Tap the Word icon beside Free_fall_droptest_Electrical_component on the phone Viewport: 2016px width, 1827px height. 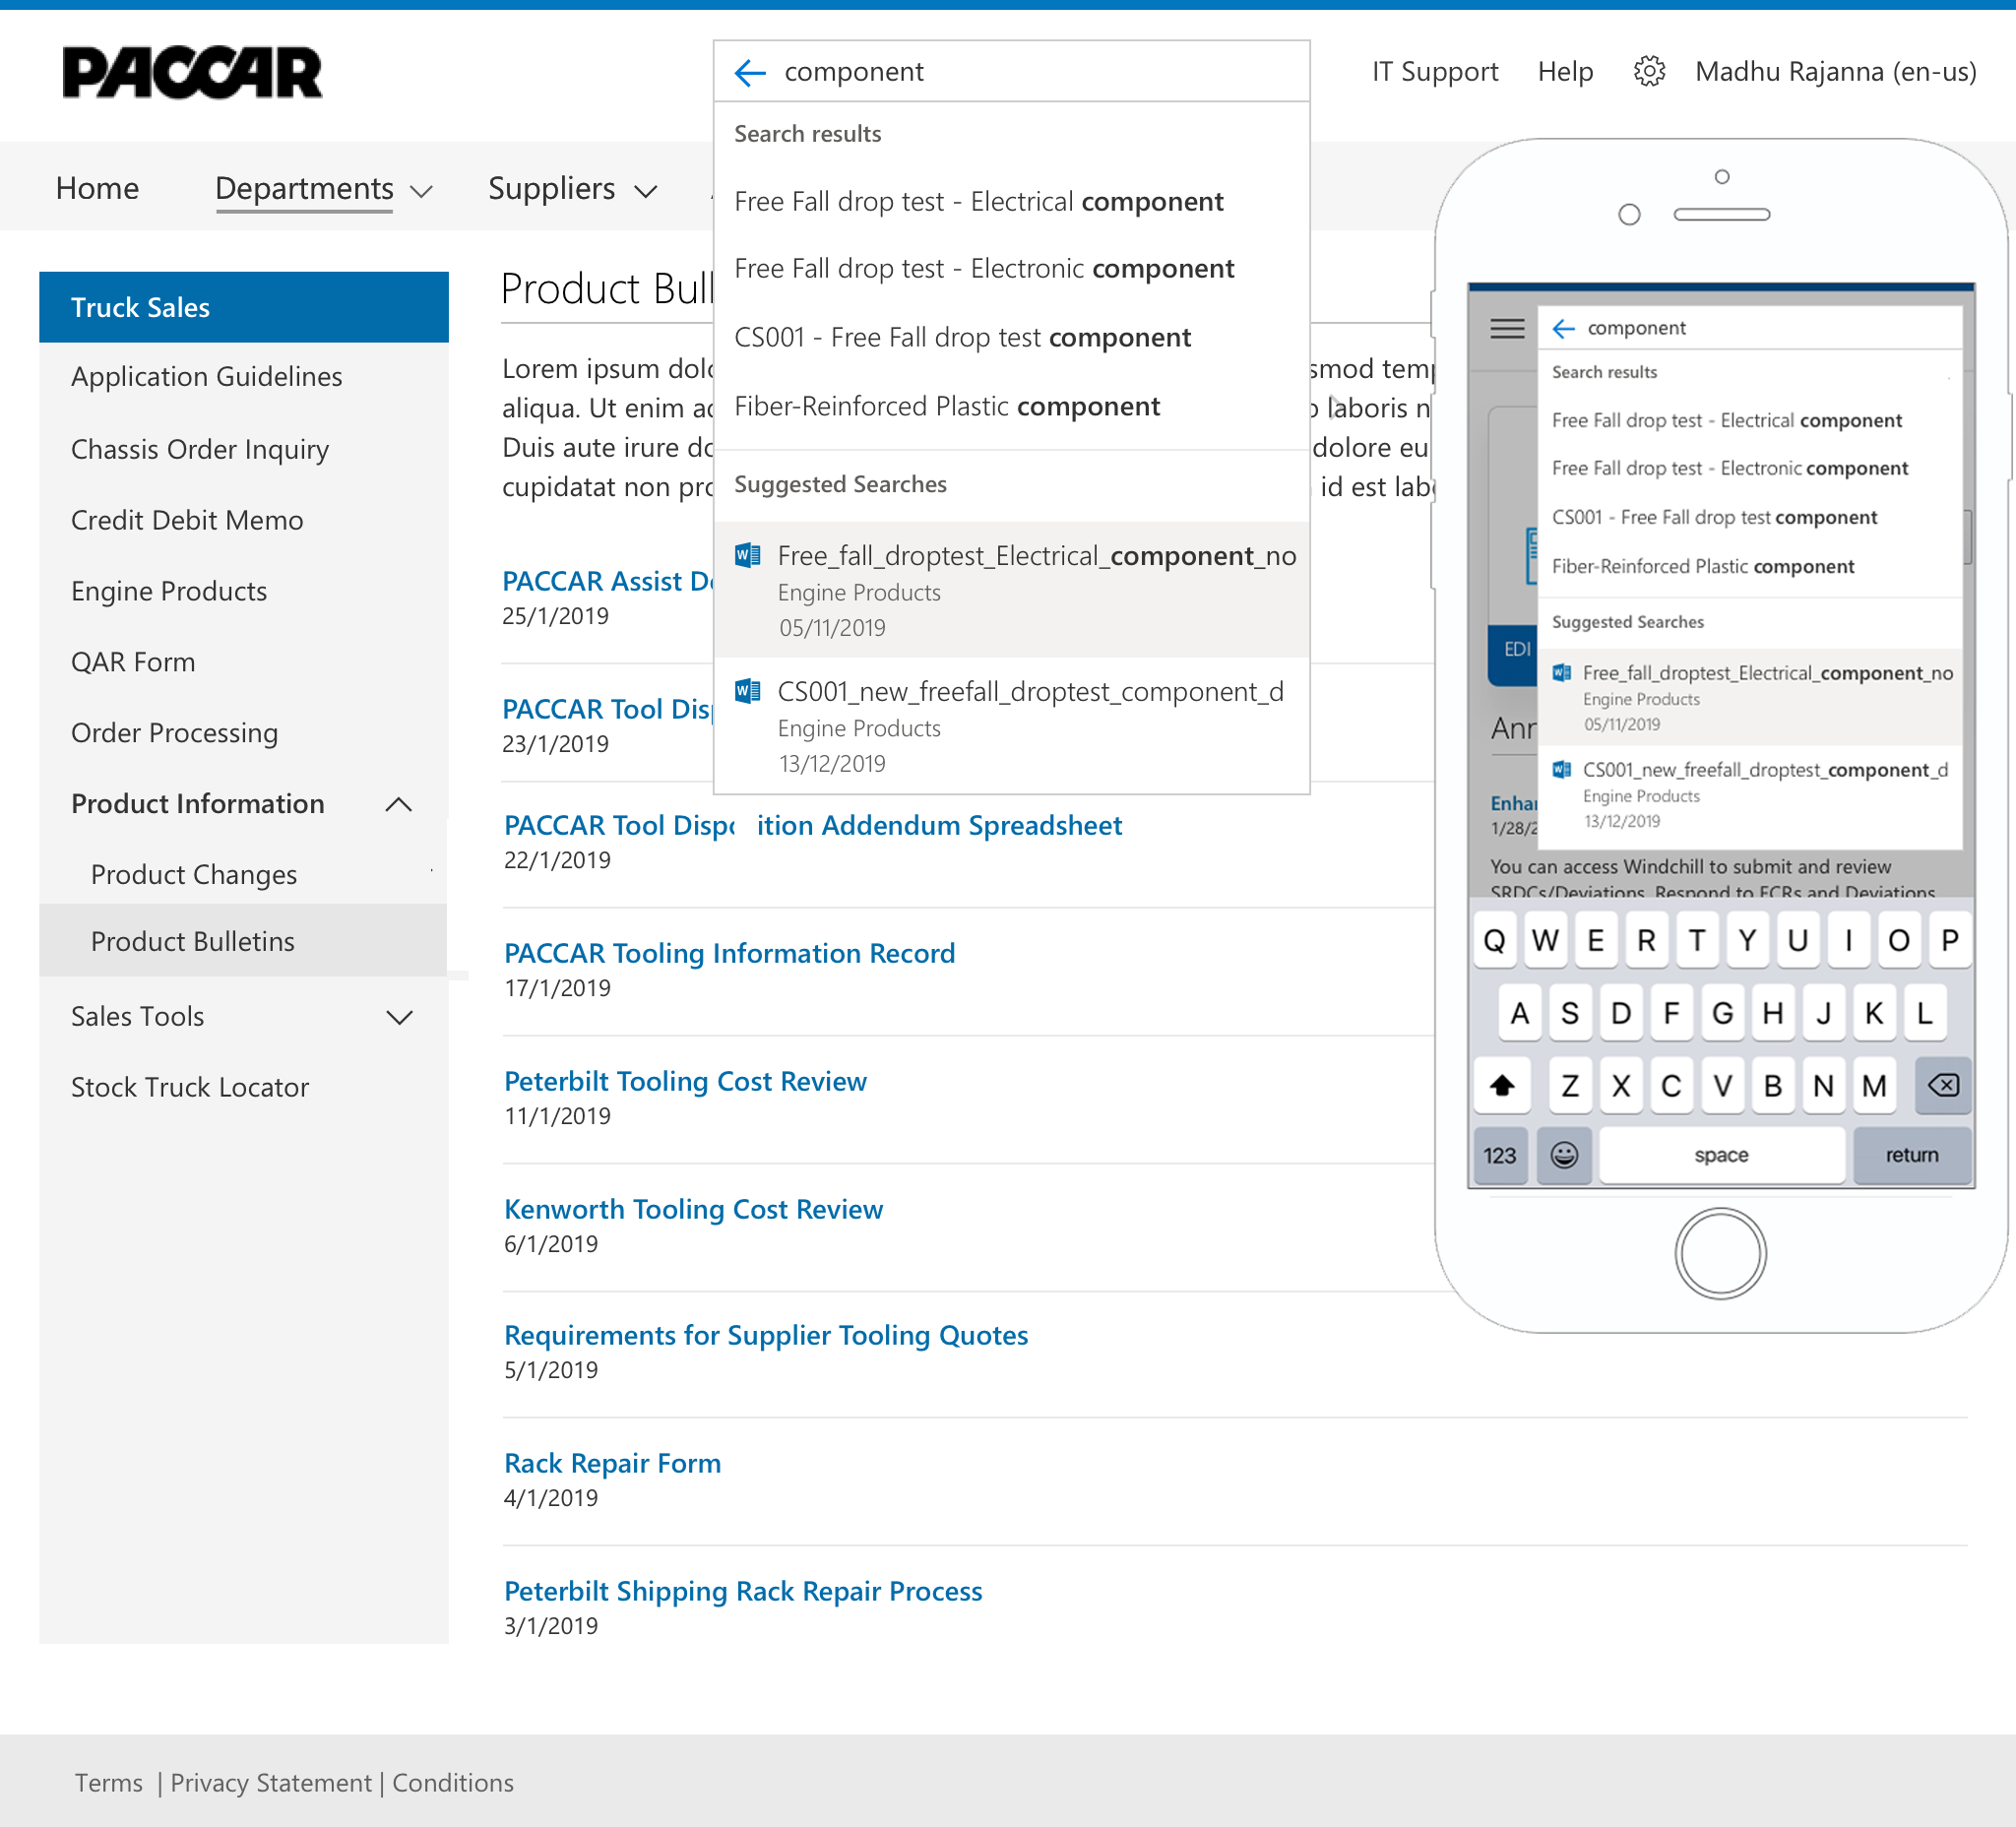click(x=1561, y=673)
